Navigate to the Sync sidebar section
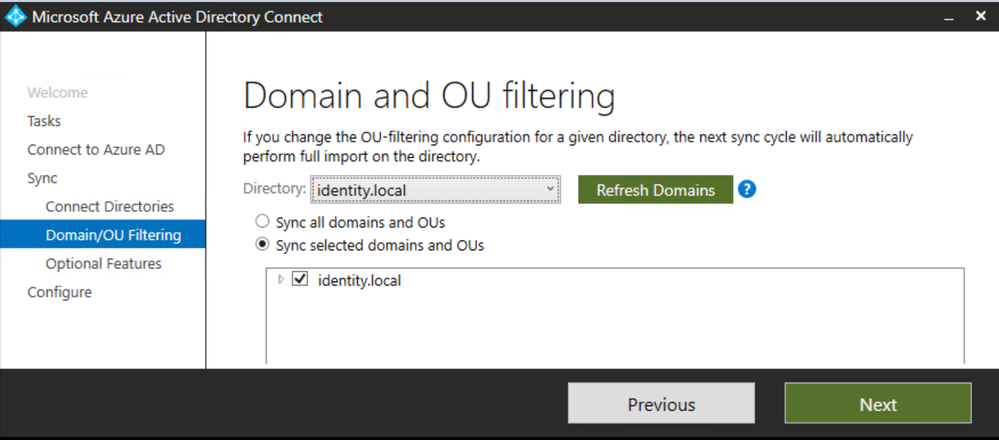Image resolution: width=999 pixels, height=440 pixels. pyautogui.click(x=42, y=178)
